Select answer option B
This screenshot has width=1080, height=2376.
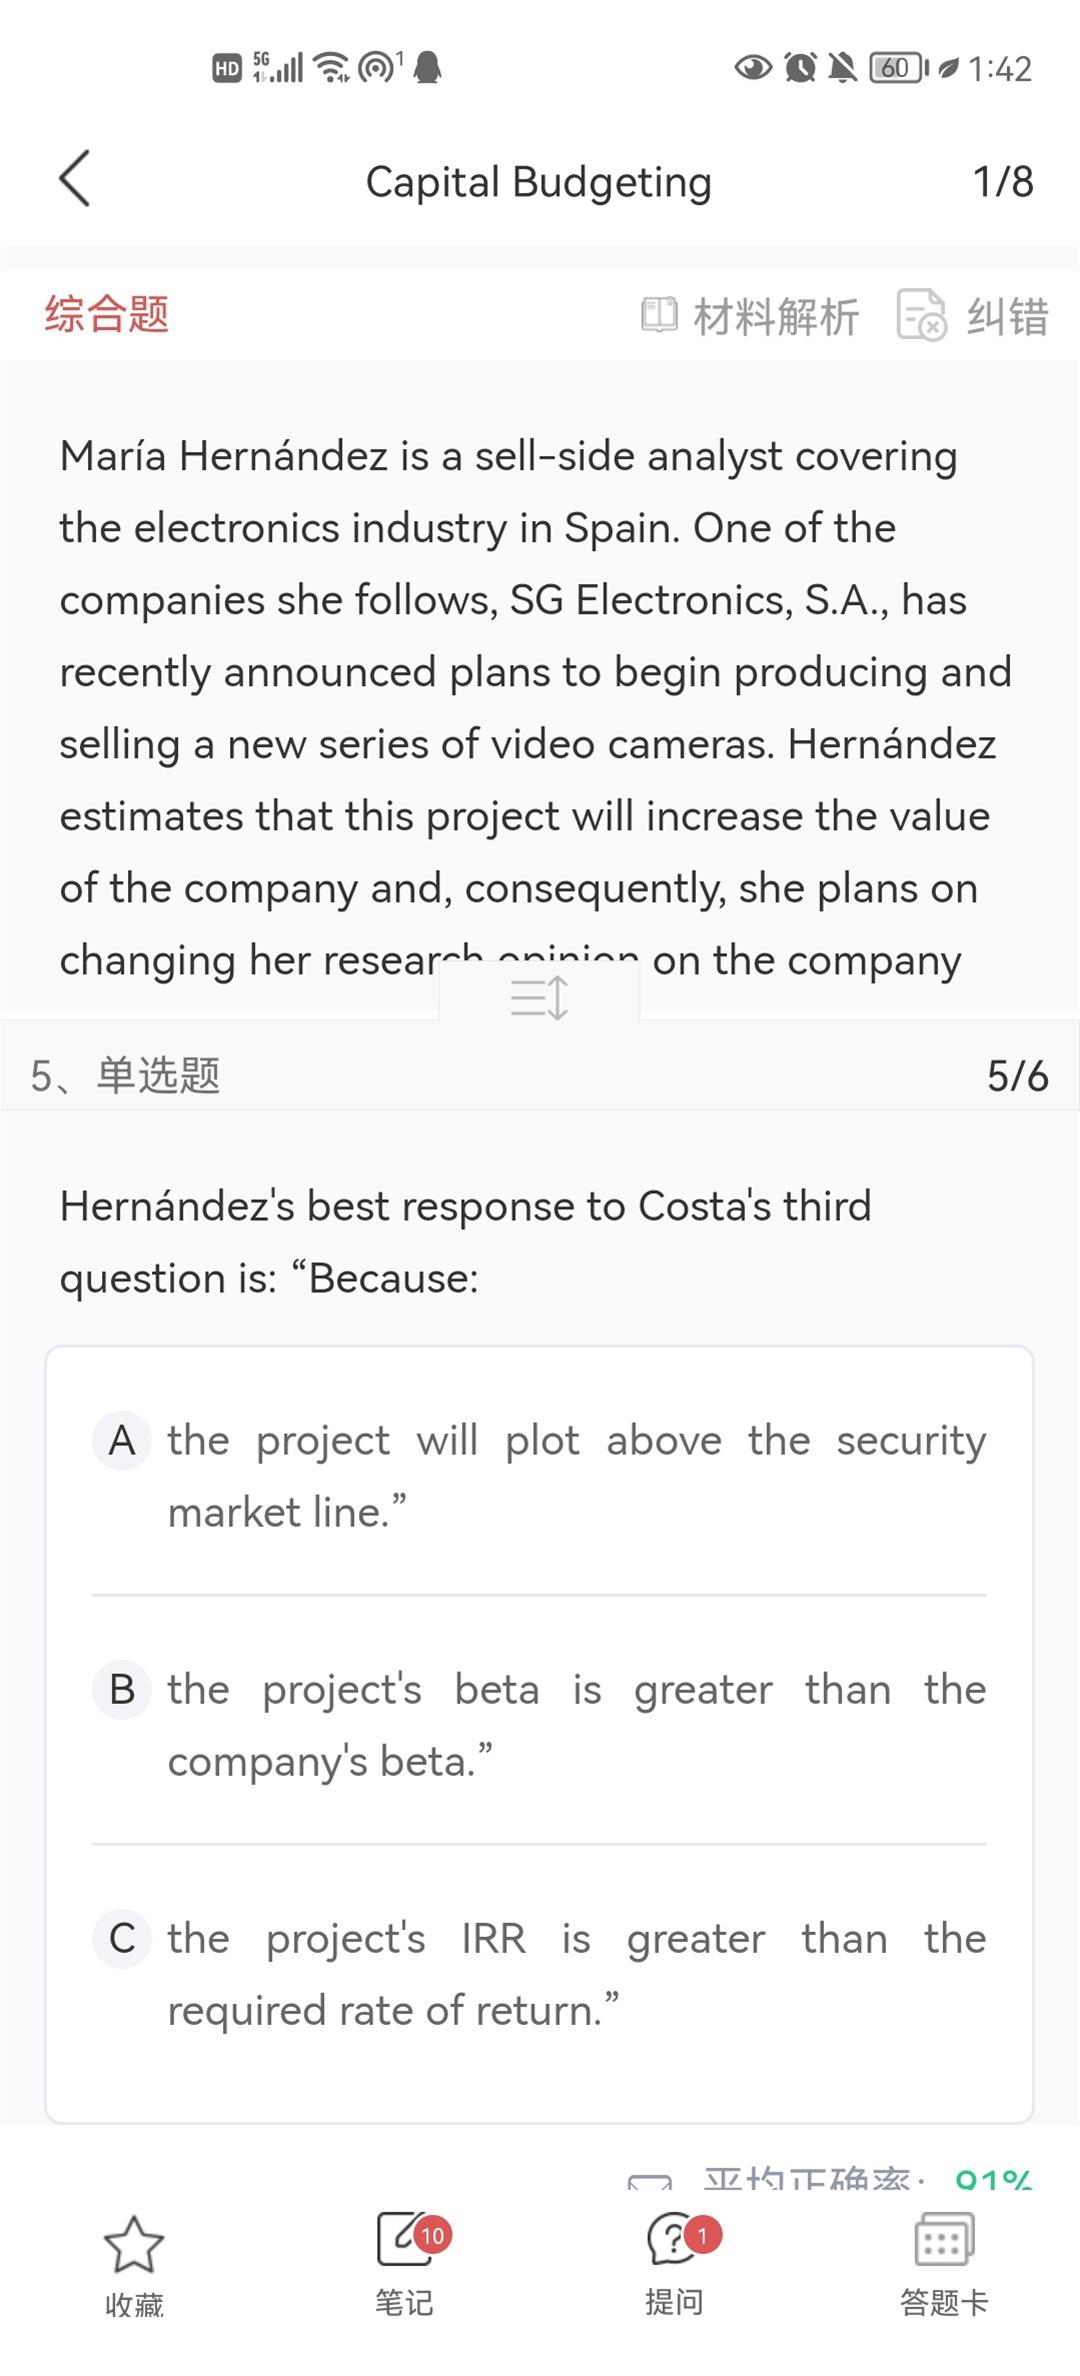[x=122, y=1690]
